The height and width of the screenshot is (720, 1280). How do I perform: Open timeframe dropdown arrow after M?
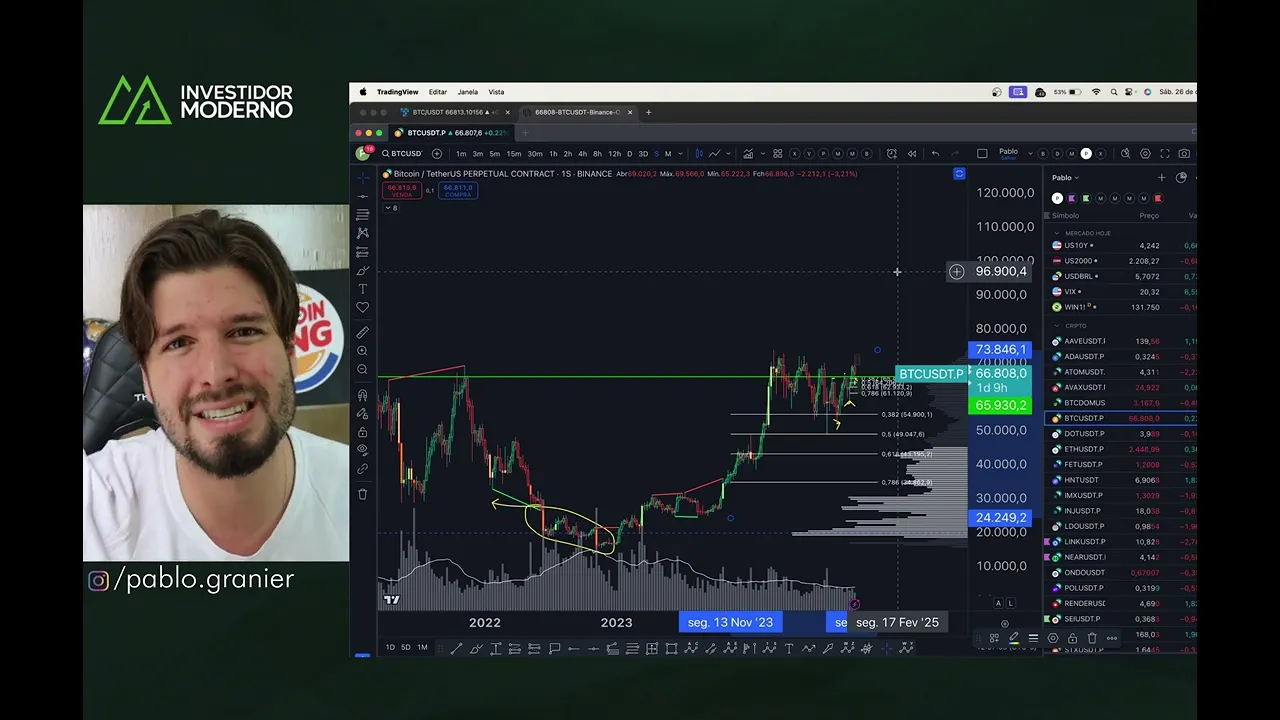pos(681,154)
